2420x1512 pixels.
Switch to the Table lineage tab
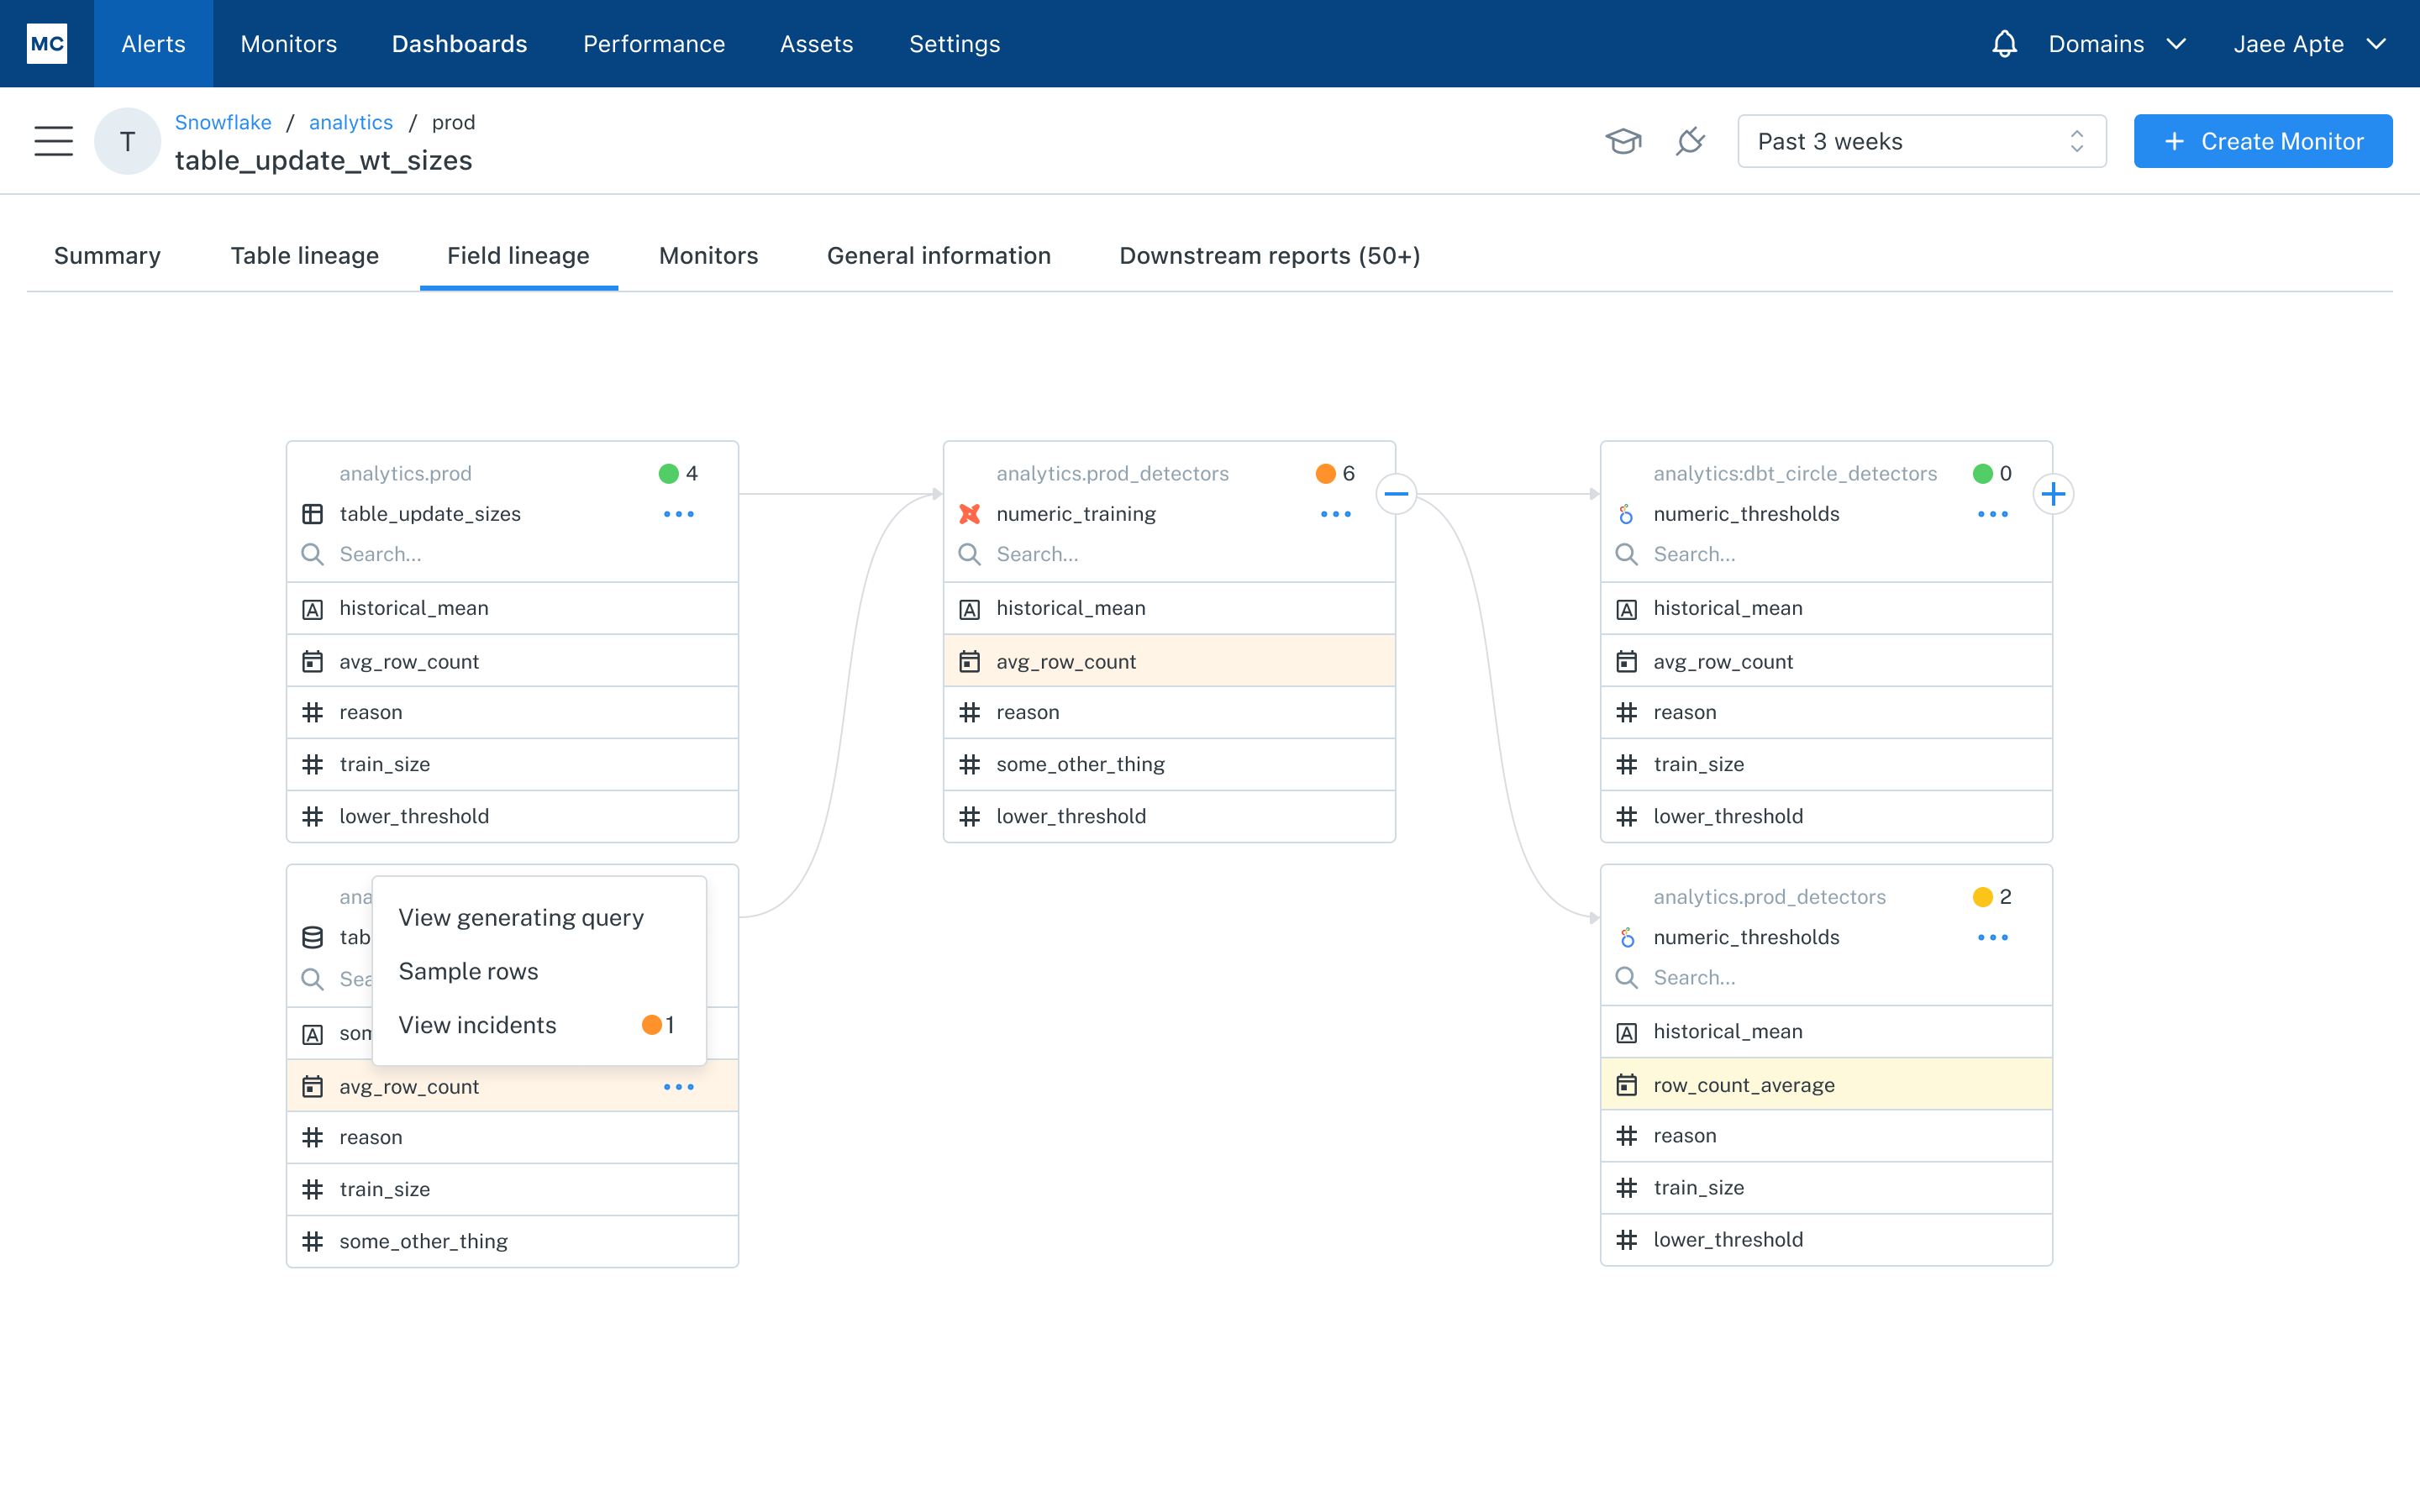[x=304, y=256]
